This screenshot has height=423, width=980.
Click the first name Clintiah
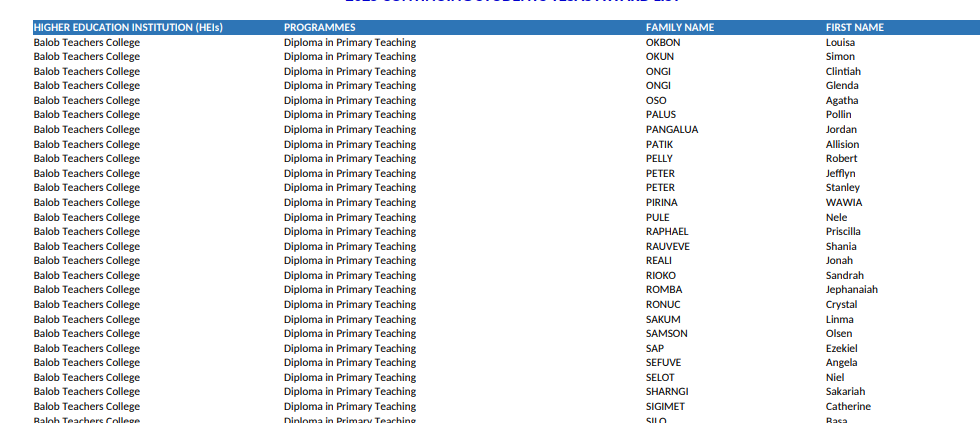click(x=843, y=71)
